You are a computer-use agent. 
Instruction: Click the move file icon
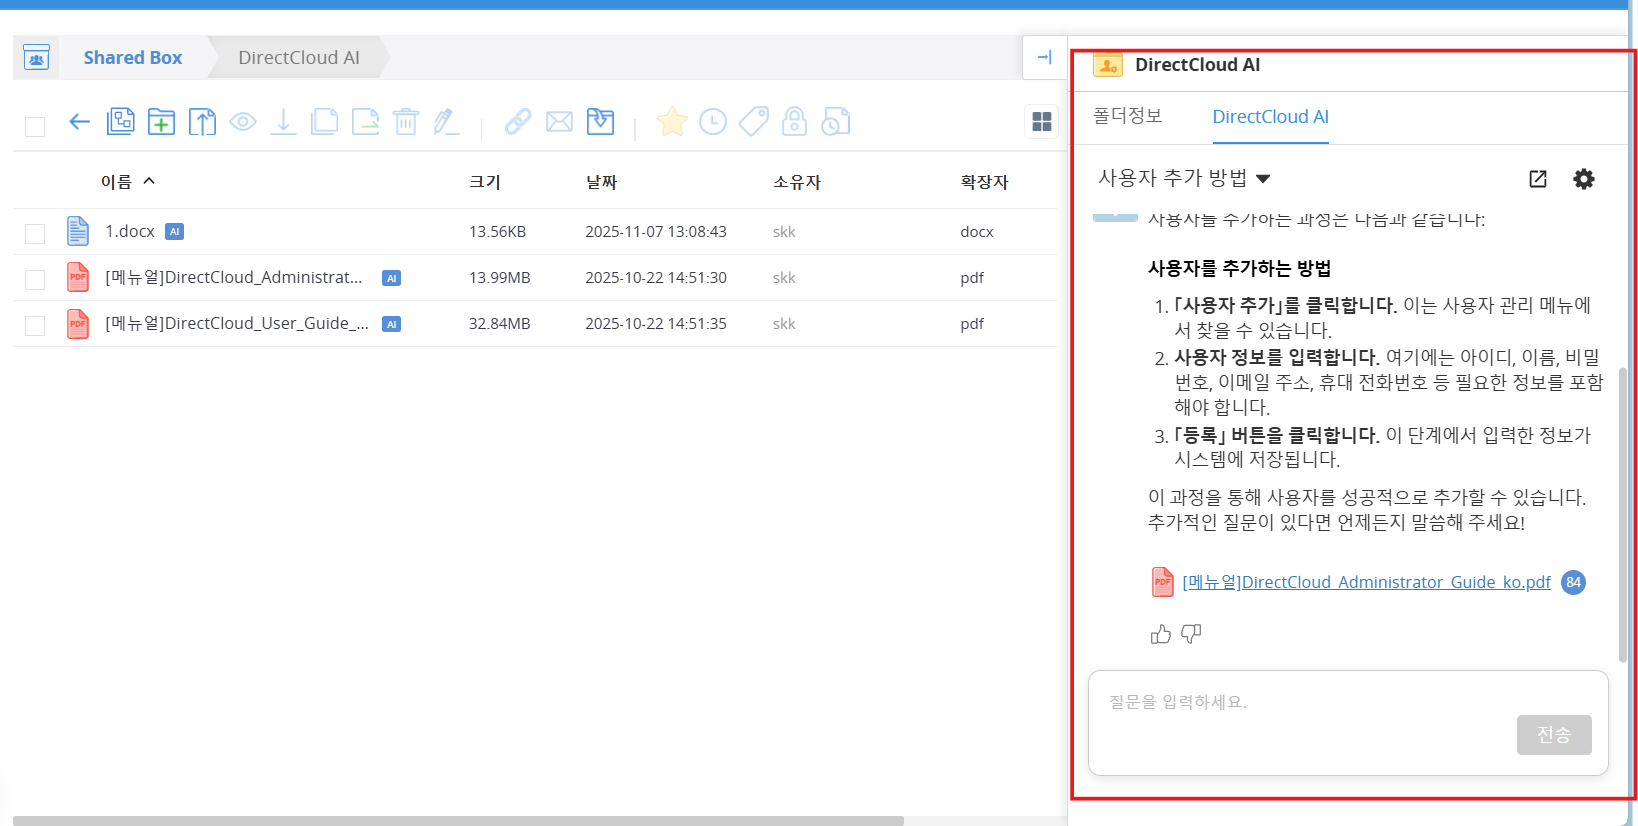click(365, 122)
